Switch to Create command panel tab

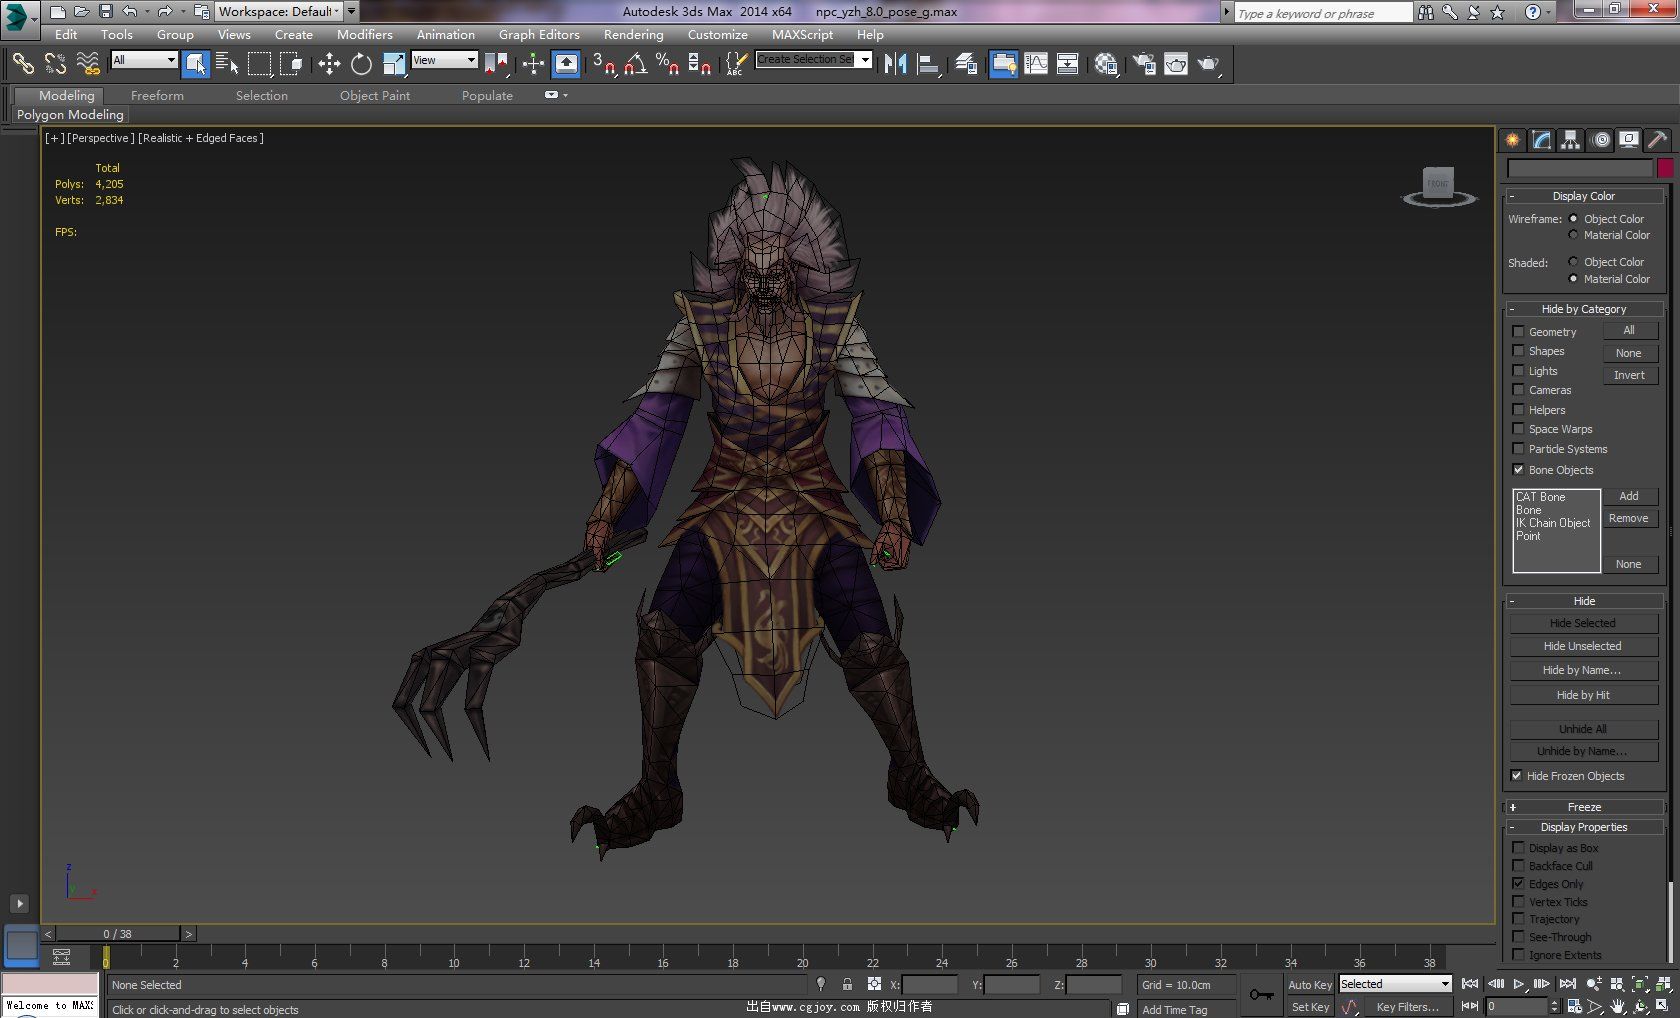click(x=1512, y=140)
